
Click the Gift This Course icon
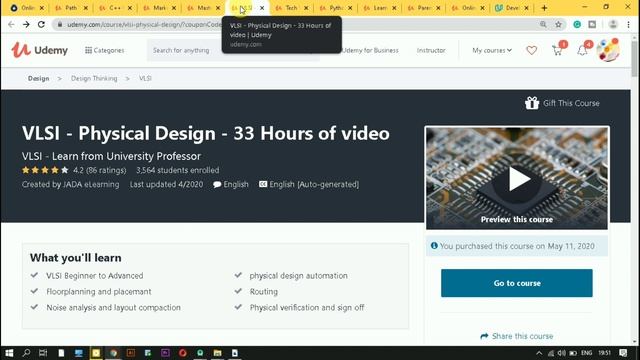coord(532,103)
